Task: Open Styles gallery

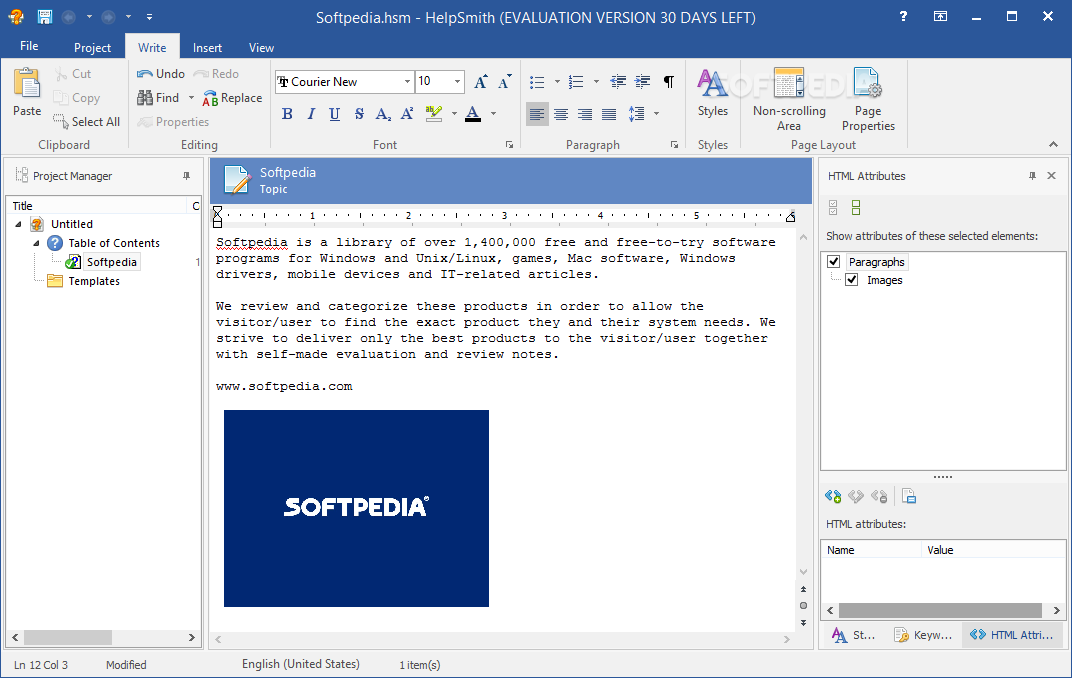Action: (x=712, y=93)
